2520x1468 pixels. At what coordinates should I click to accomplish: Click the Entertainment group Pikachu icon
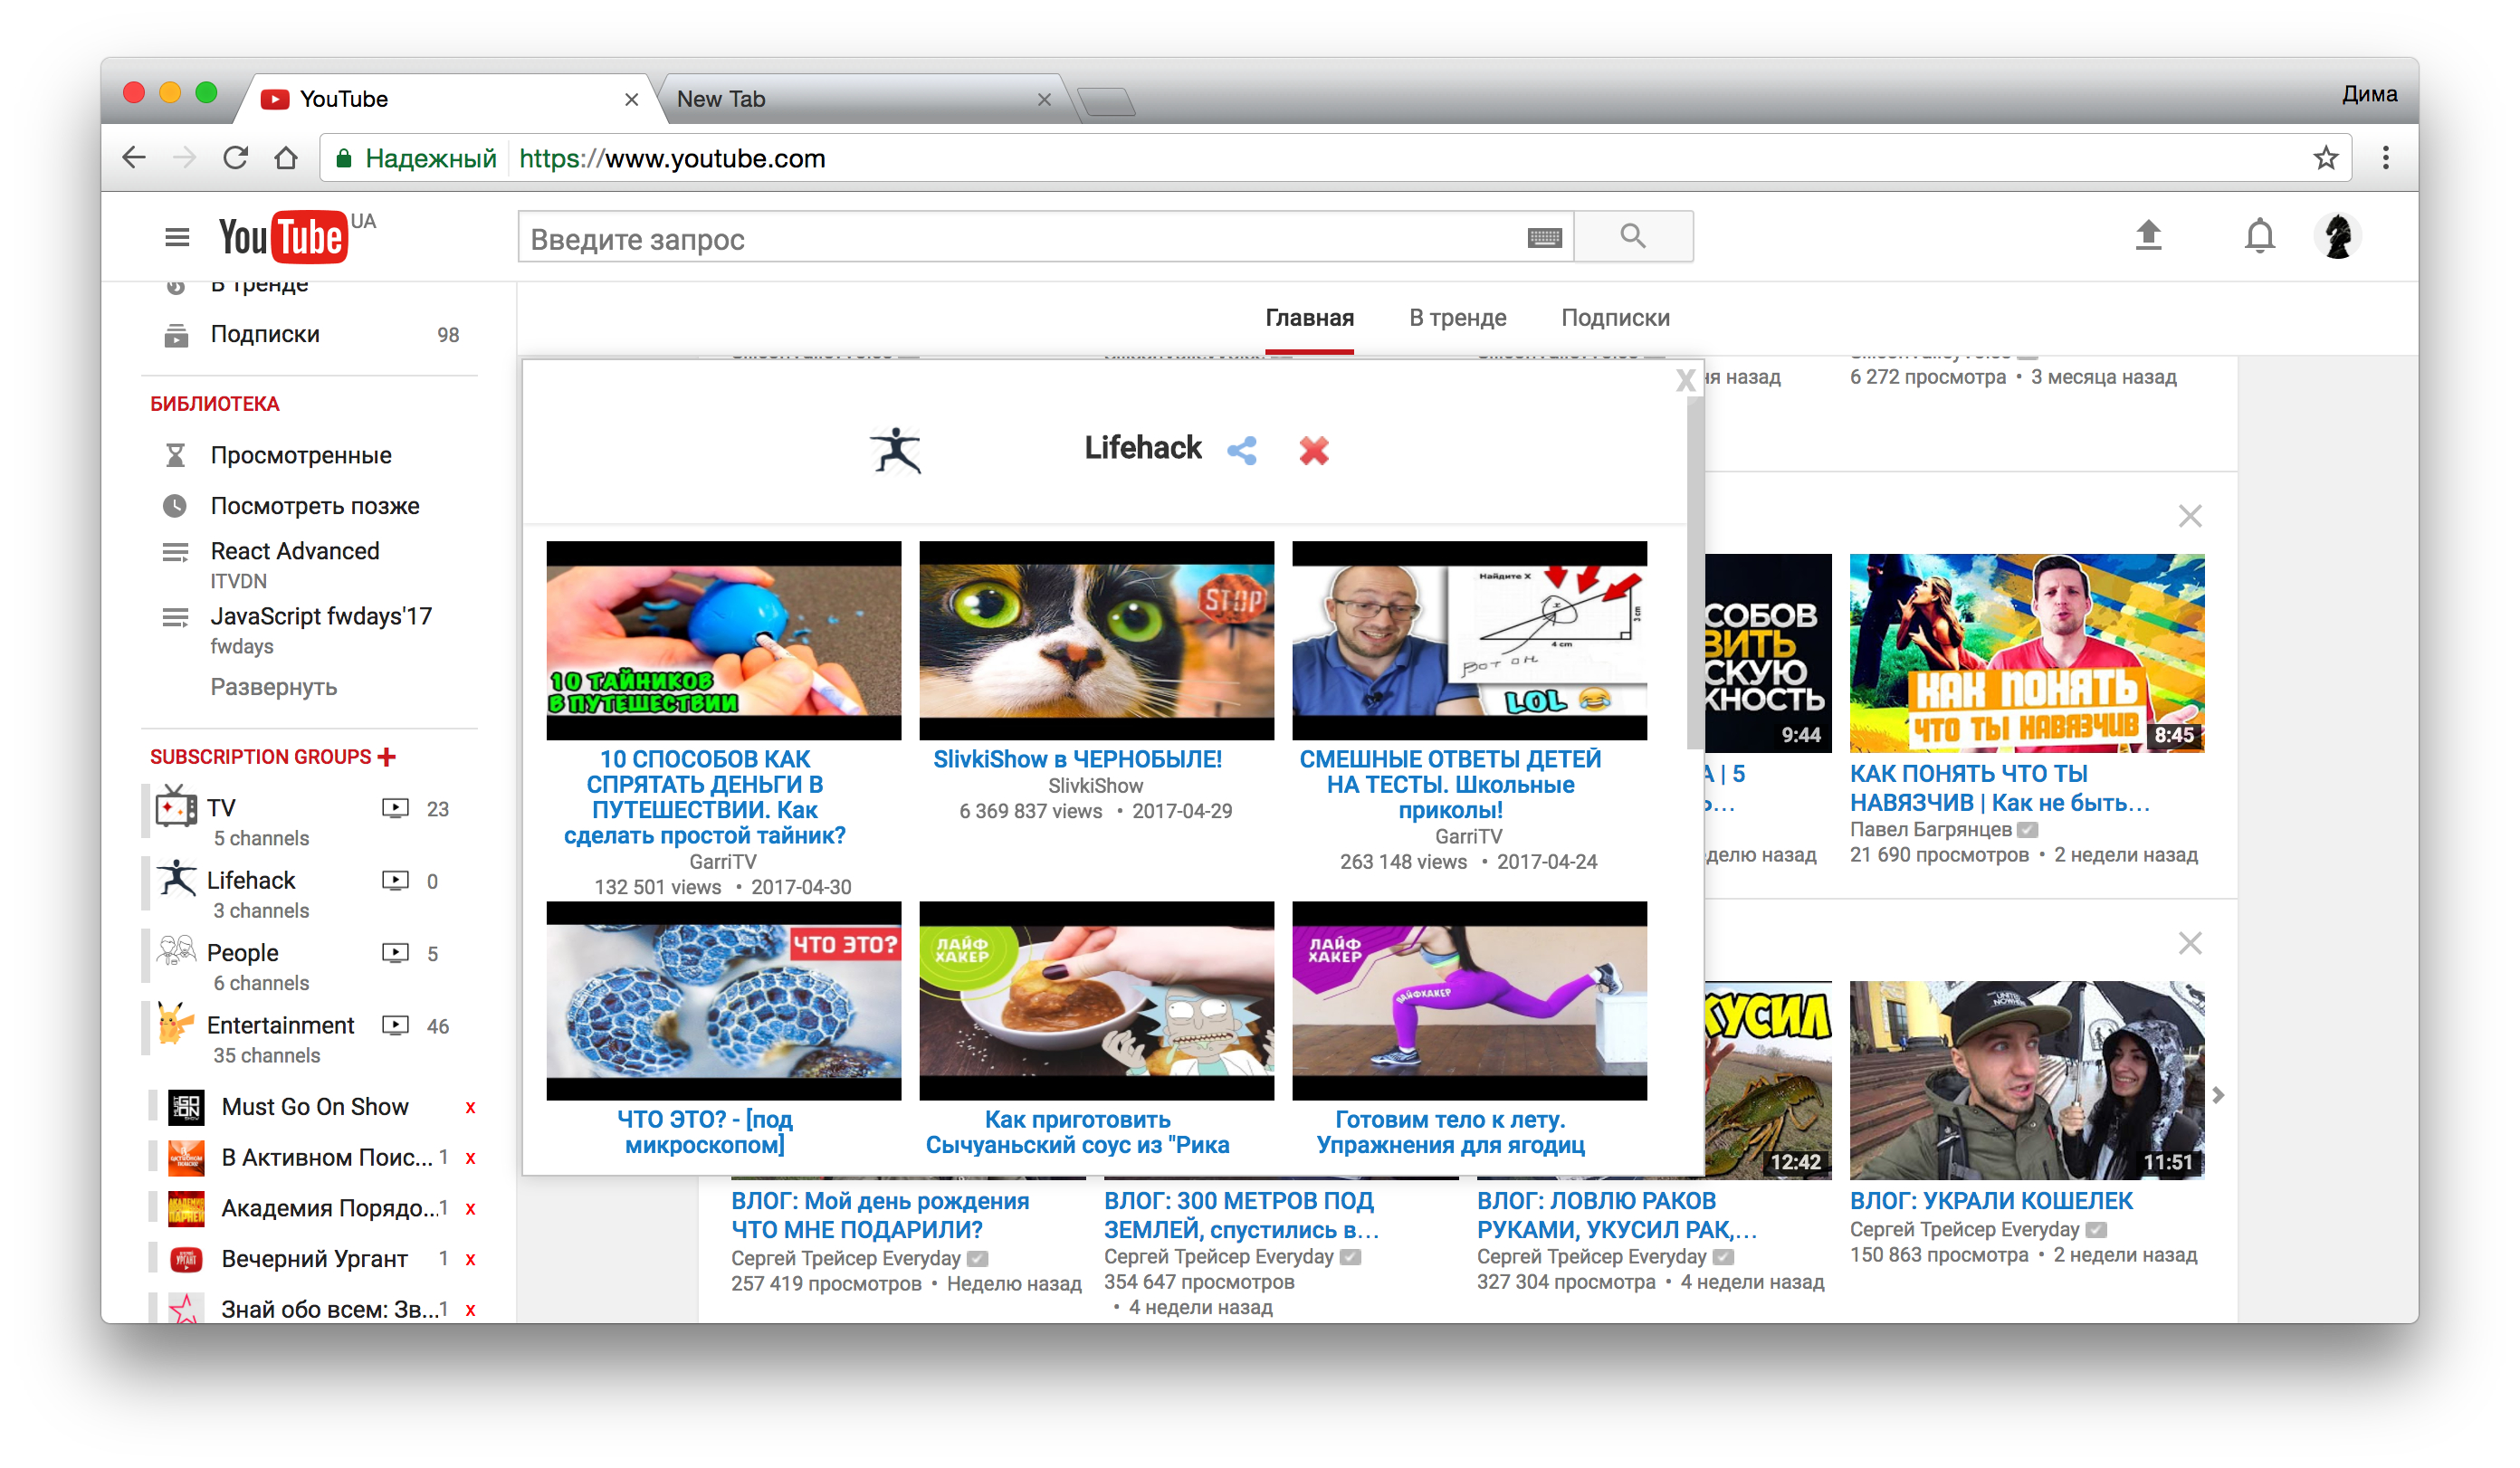(176, 1023)
